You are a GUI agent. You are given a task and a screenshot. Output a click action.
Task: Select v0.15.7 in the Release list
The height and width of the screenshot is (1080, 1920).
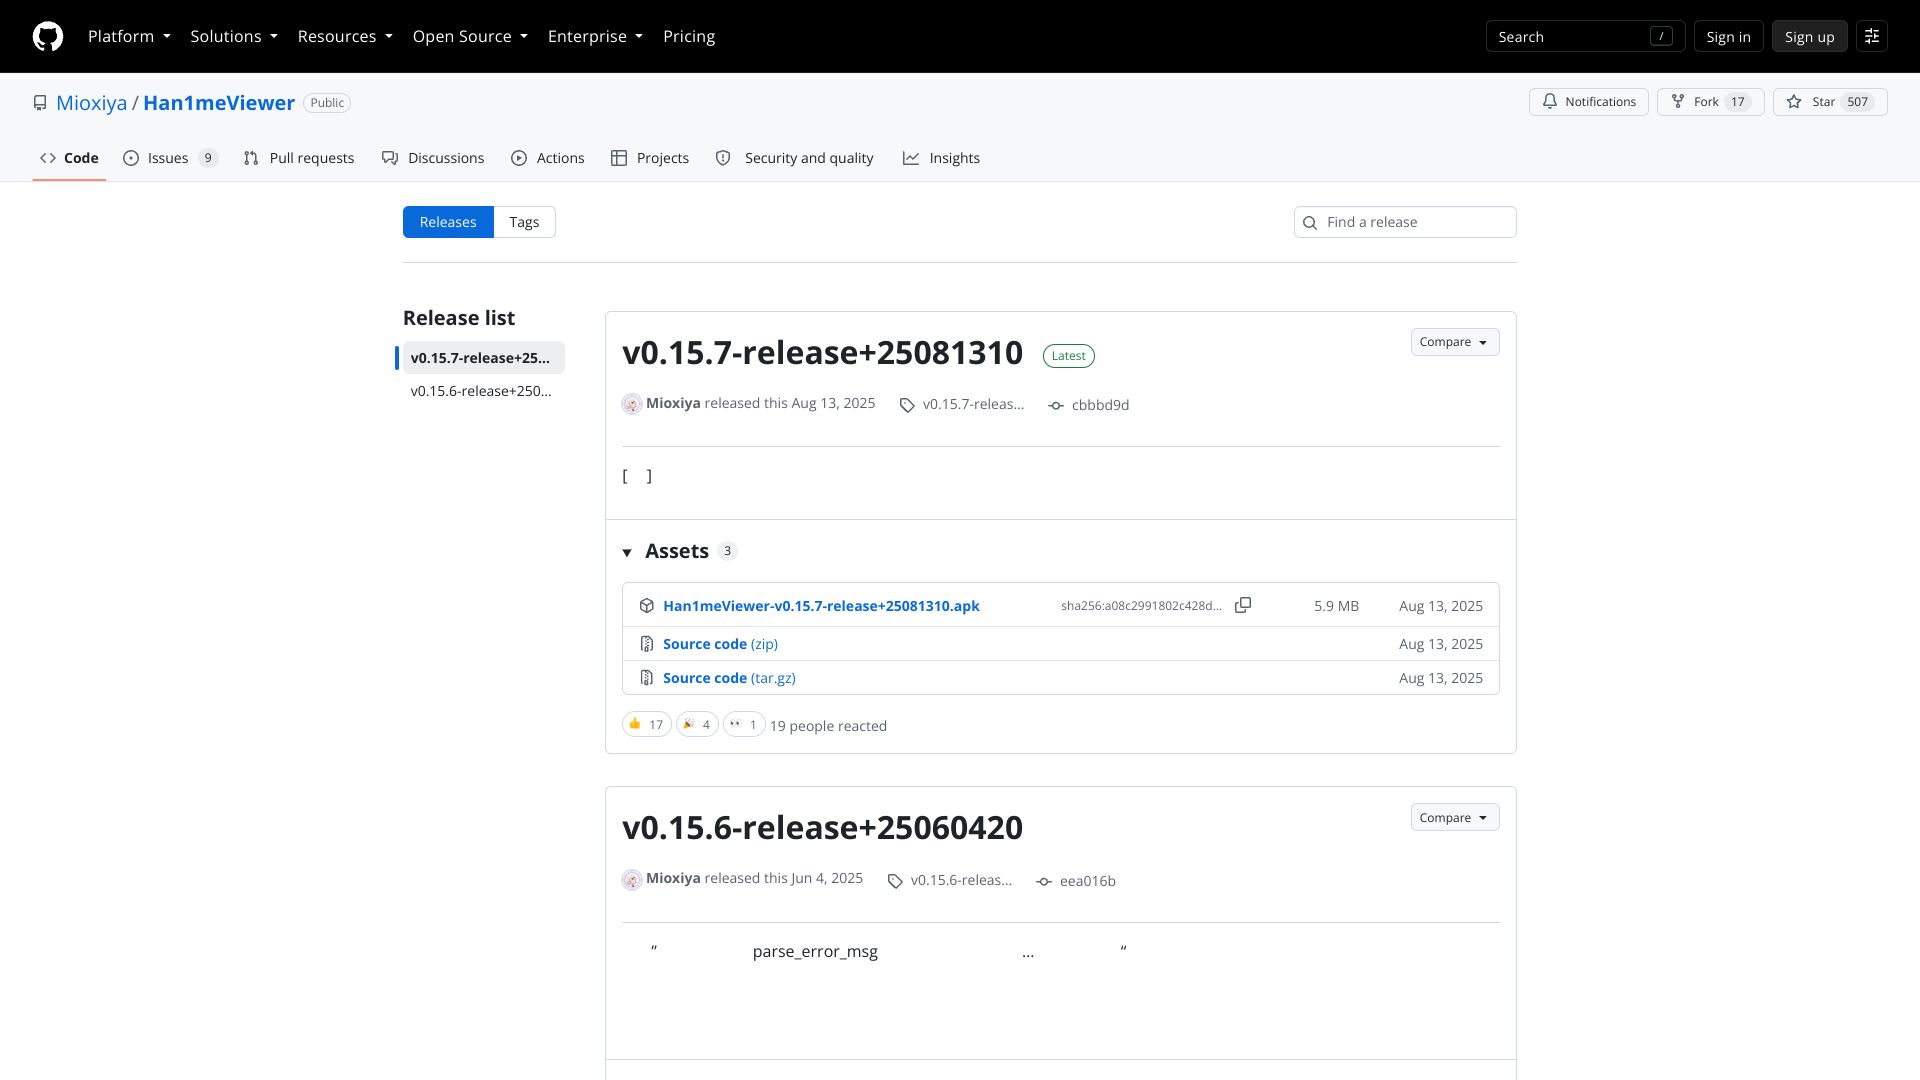[x=484, y=358]
